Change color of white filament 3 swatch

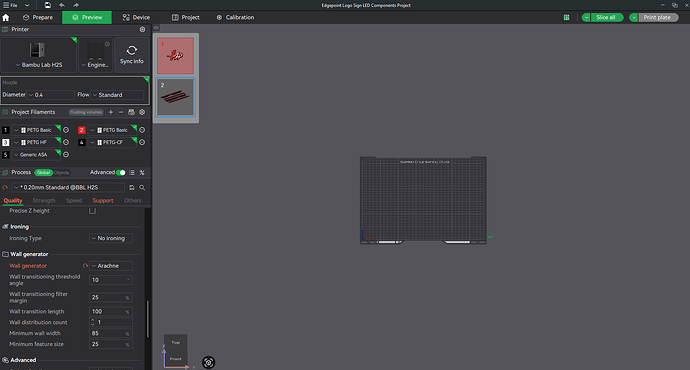[x=5, y=143]
